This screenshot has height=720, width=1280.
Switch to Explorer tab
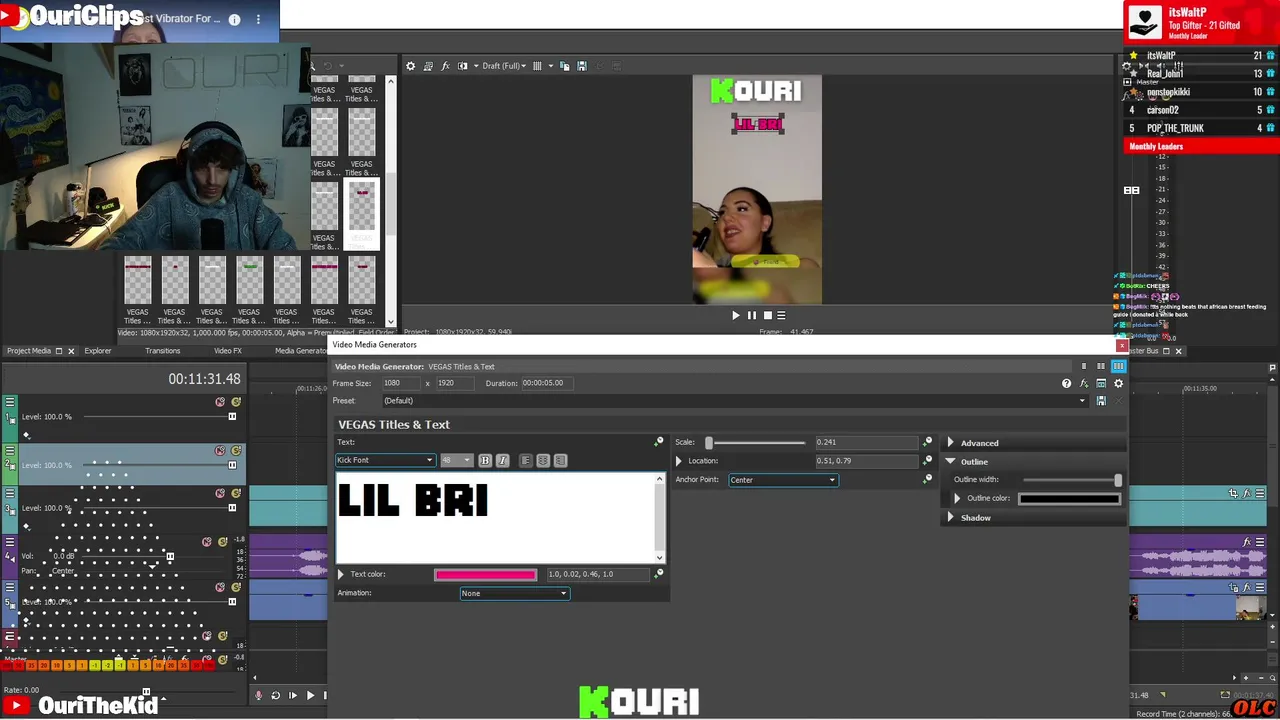(x=98, y=351)
